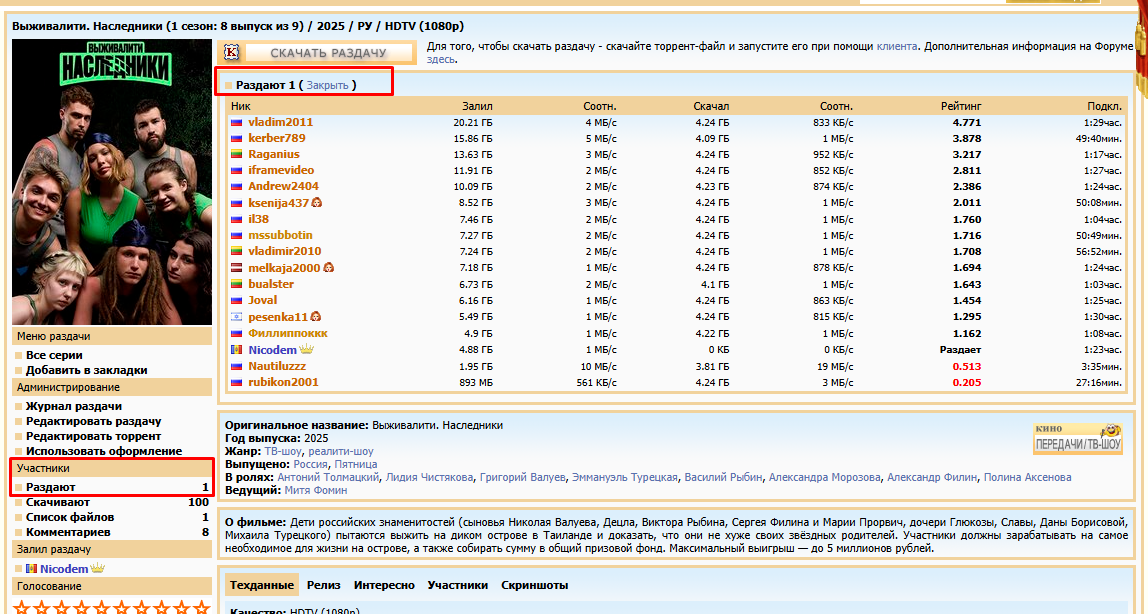Expand the Скачивают participants list
This screenshot has height=614, width=1148.
58,502
